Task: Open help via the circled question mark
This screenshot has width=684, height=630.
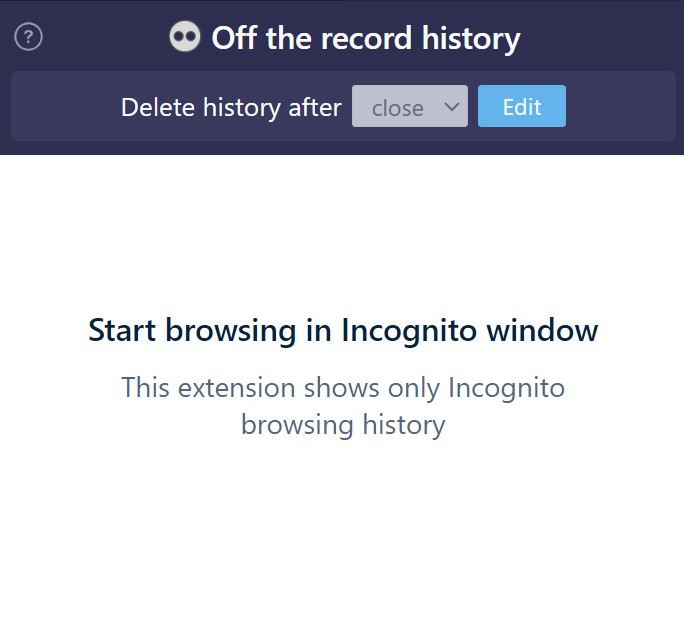Action: [x=29, y=38]
